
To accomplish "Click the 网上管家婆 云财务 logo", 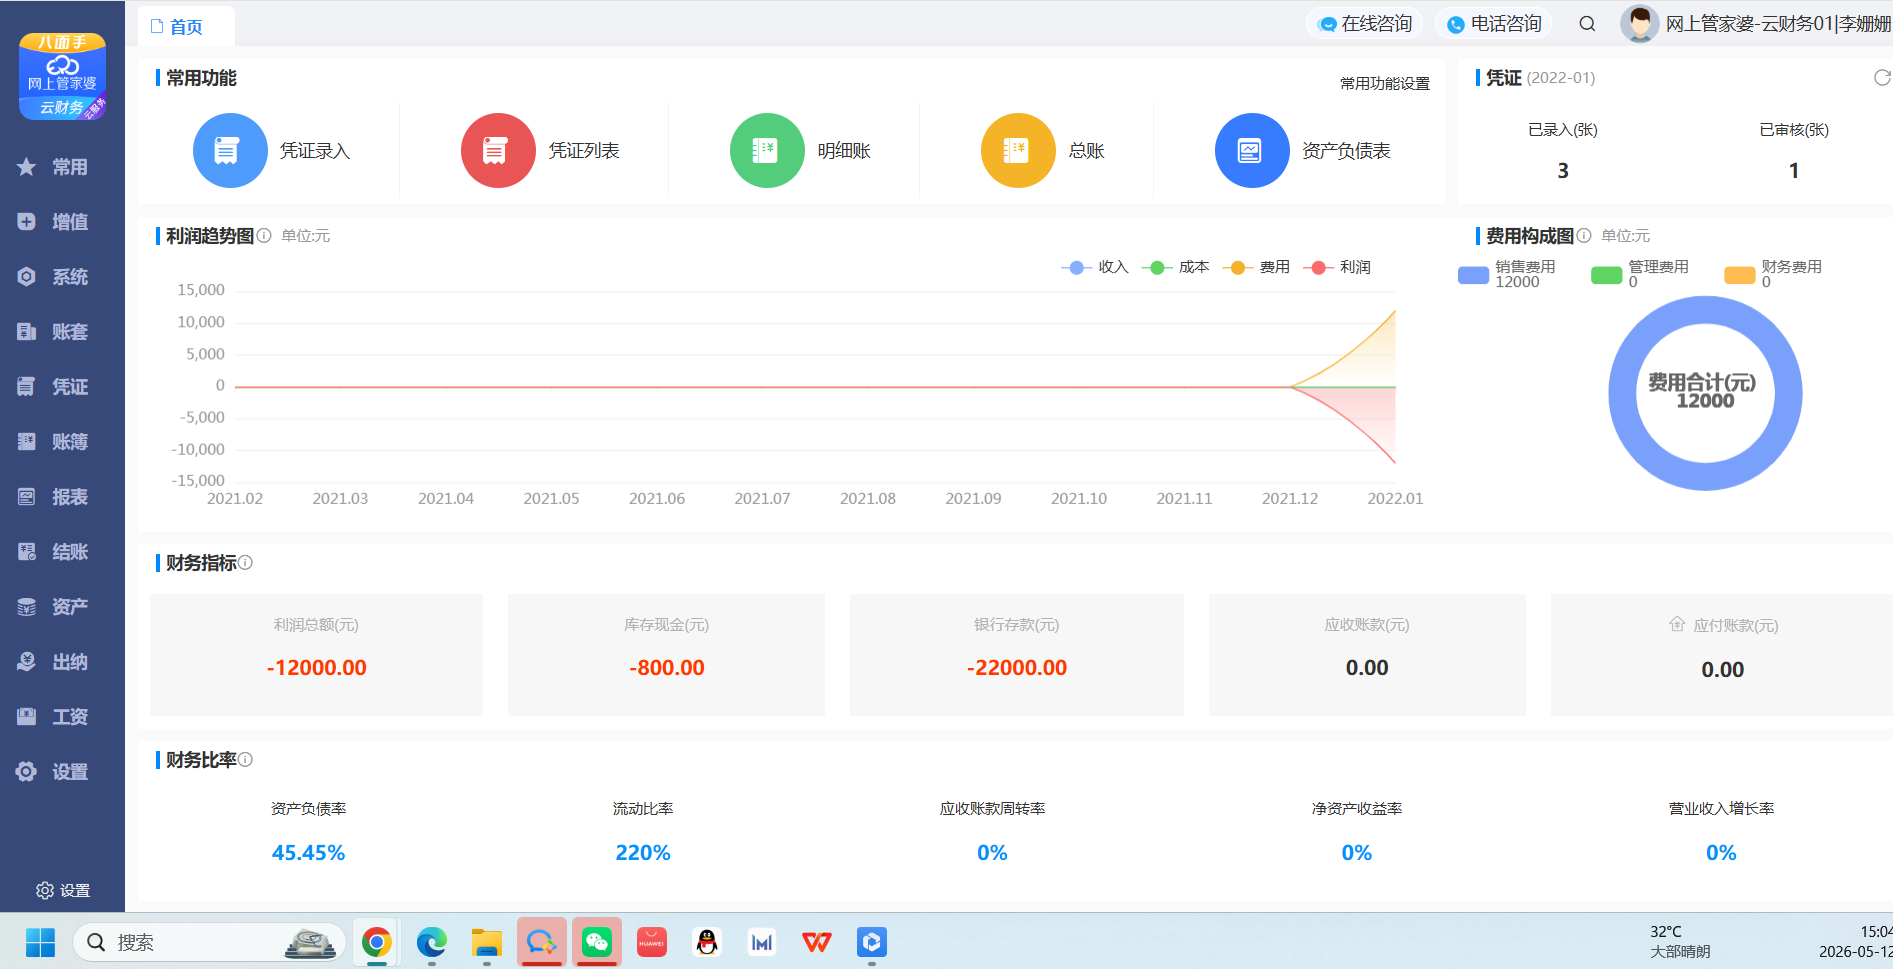I will click(x=62, y=77).
